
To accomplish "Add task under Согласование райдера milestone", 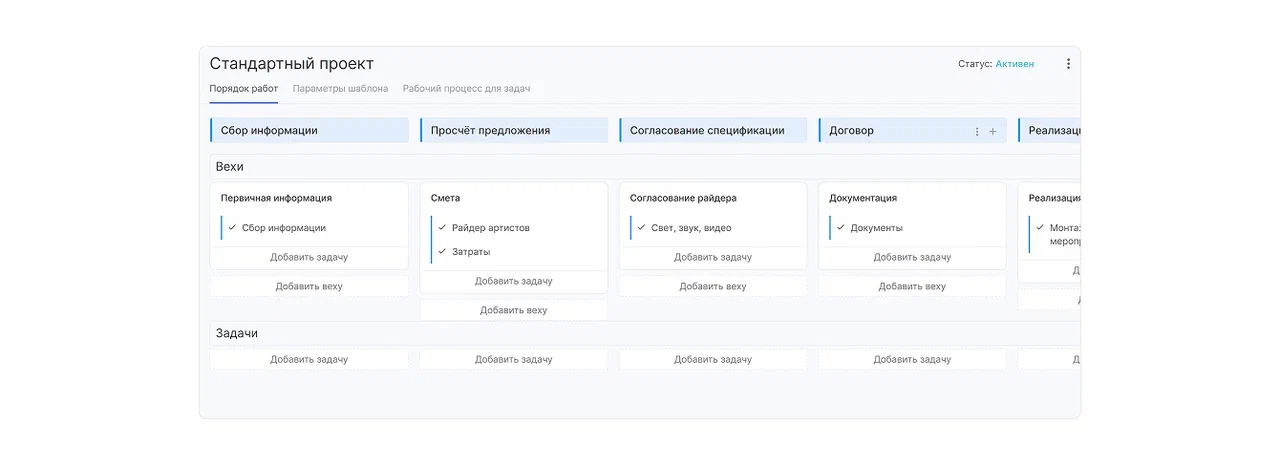I will click(712, 258).
